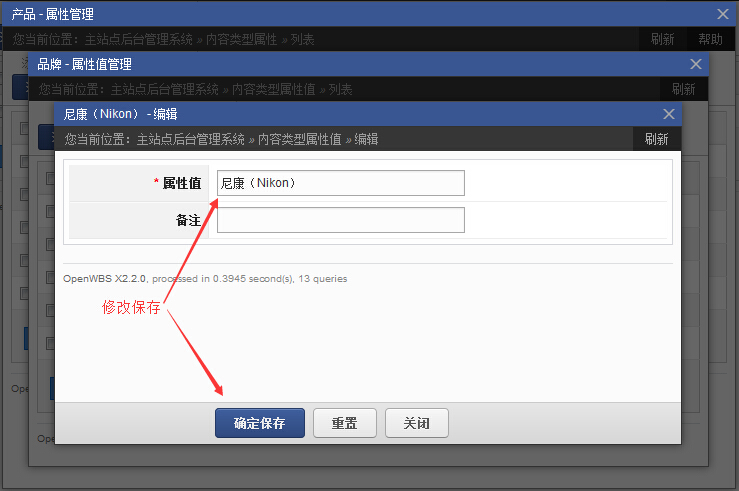Click 列表 breadcrumb in 品牌 - 属性值管理 window
This screenshot has height=491, width=739.
[340, 89]
